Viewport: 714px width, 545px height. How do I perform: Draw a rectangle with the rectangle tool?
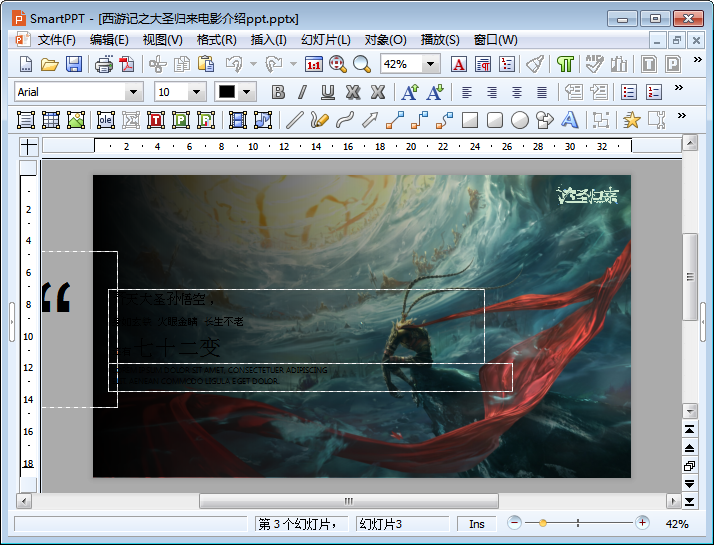pyautogui.click(x=470, y=120)
